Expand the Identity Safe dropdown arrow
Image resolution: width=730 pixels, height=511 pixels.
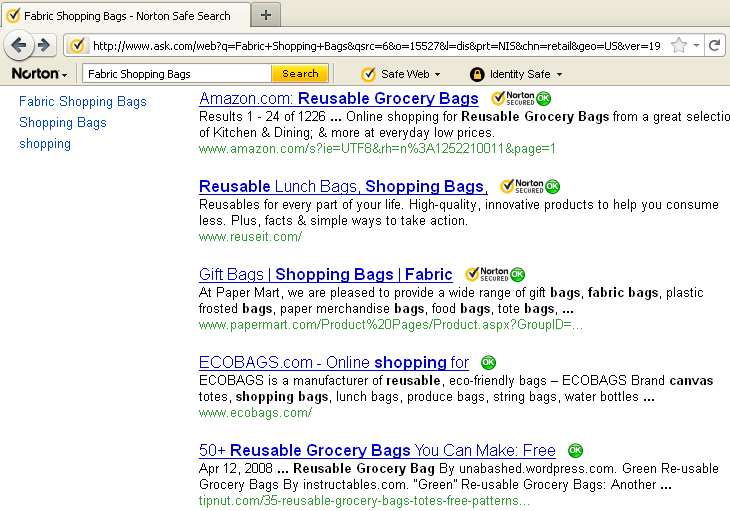point(559,74)
